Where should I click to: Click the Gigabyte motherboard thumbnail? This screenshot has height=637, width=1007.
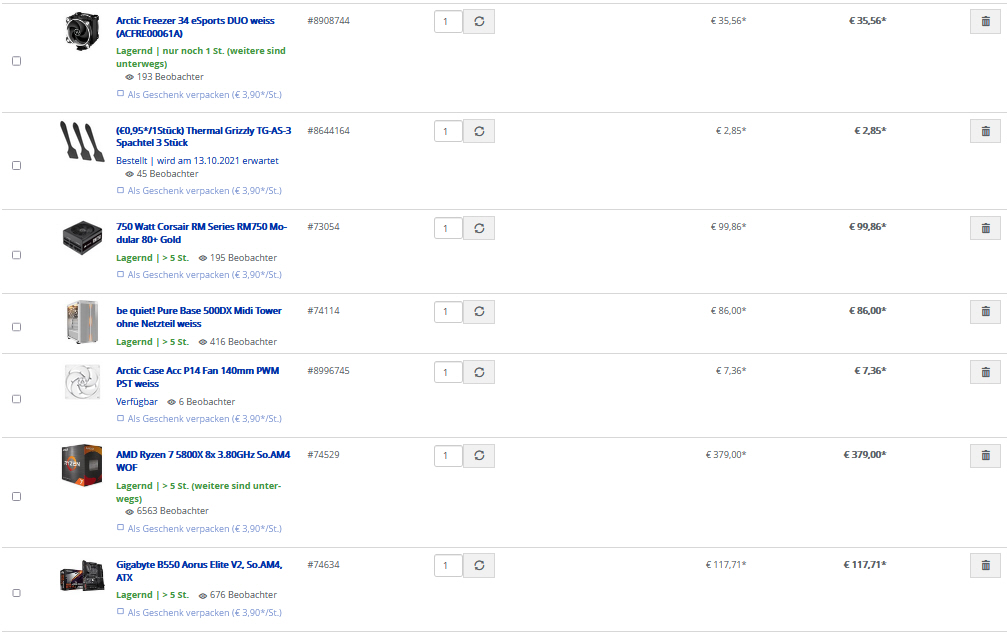[x=82, y=575]
